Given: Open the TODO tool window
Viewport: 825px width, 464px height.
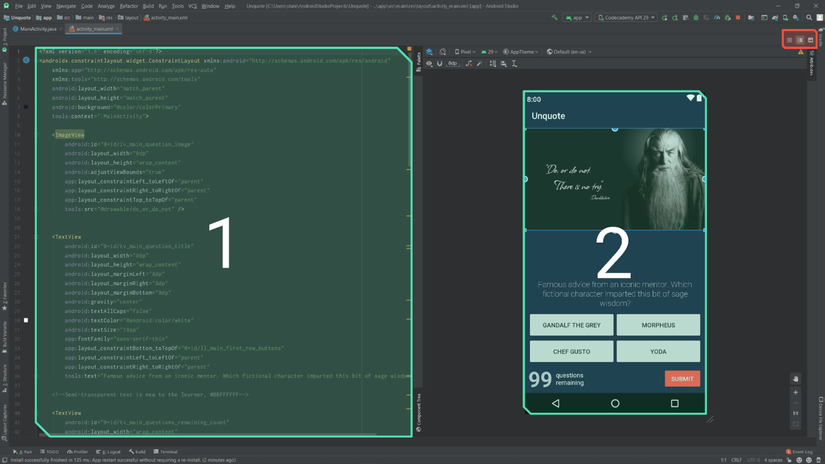Looking at the screenshot, I should [x=51, y=452].
